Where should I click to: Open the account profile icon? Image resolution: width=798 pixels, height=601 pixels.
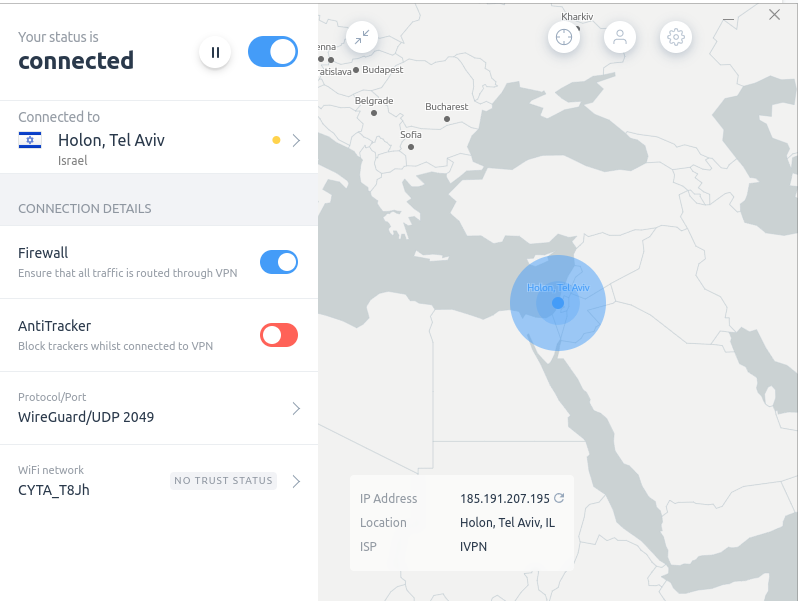pyautogui.click(x=620, y=37)
